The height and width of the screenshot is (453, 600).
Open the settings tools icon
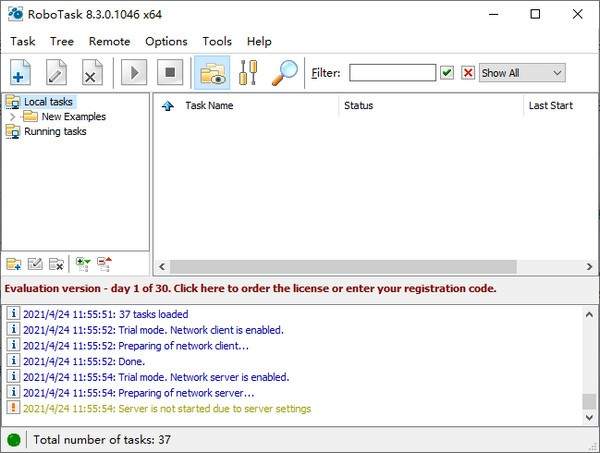[x=249, y=73]
